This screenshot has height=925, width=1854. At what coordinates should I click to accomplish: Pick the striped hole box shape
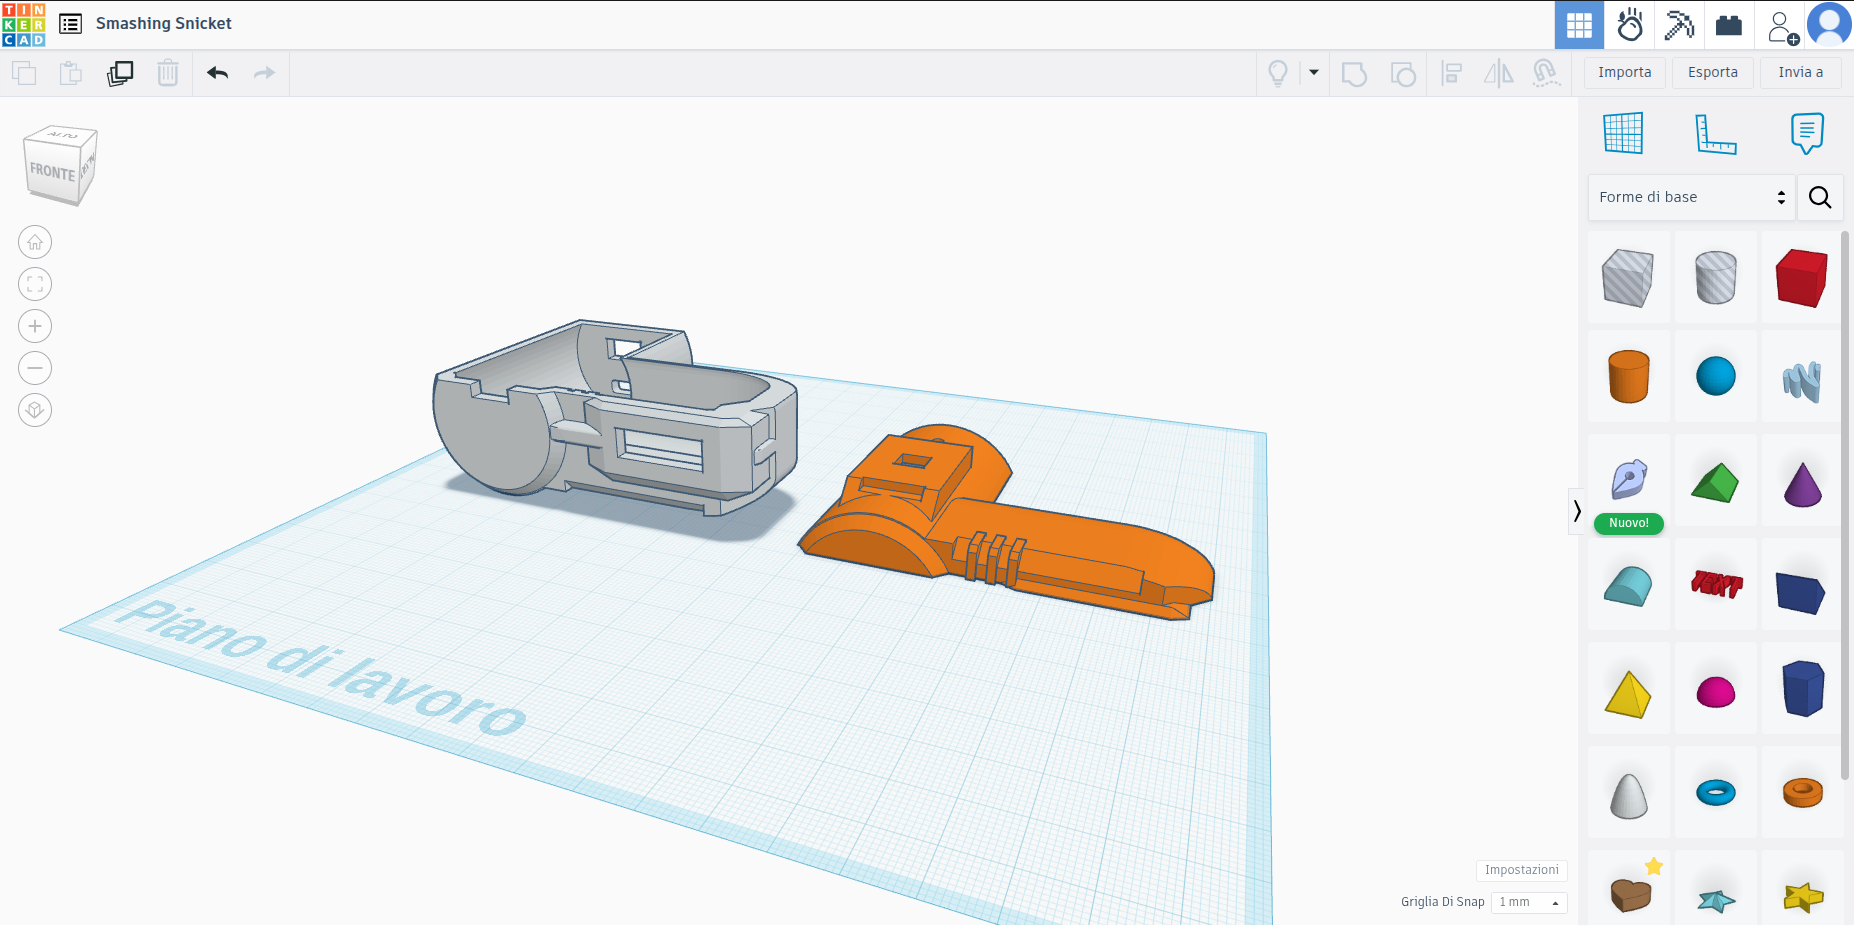pos(1628,278)
